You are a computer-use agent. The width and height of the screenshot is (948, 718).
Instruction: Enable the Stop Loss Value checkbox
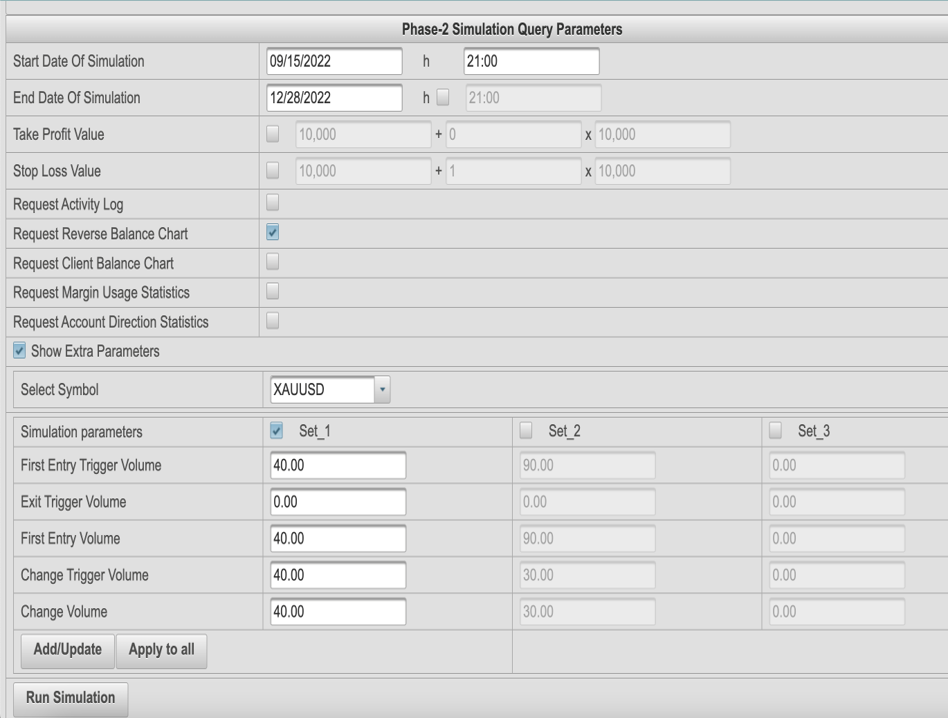(x=273, y=171)
